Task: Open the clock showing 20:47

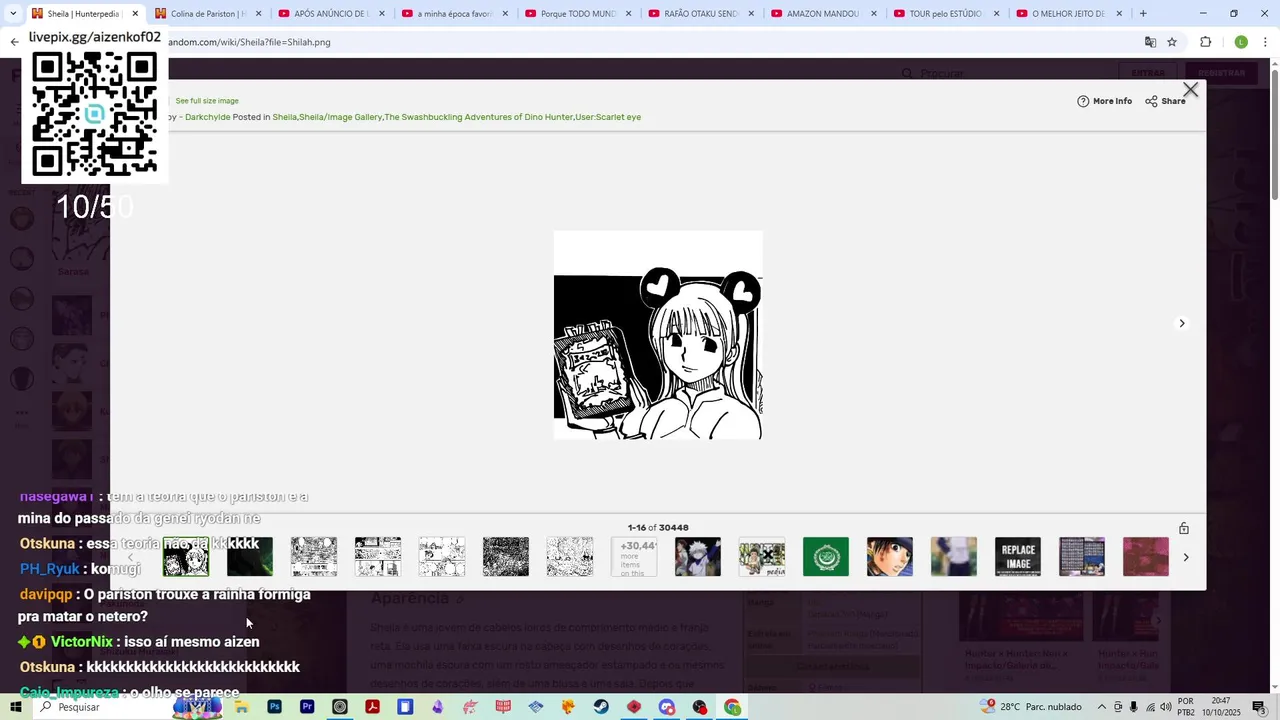Action: (x=1221, y=707)
